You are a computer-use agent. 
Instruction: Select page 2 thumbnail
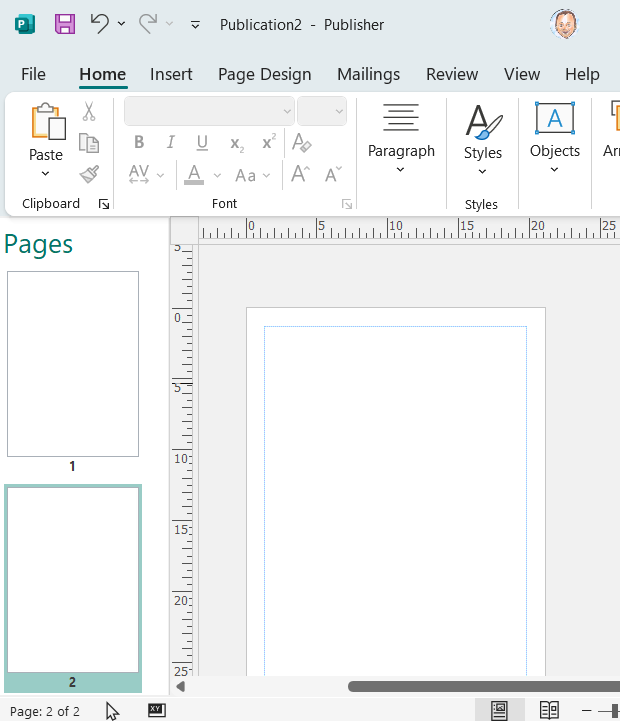pyautogui.click(x=73, y=580)
